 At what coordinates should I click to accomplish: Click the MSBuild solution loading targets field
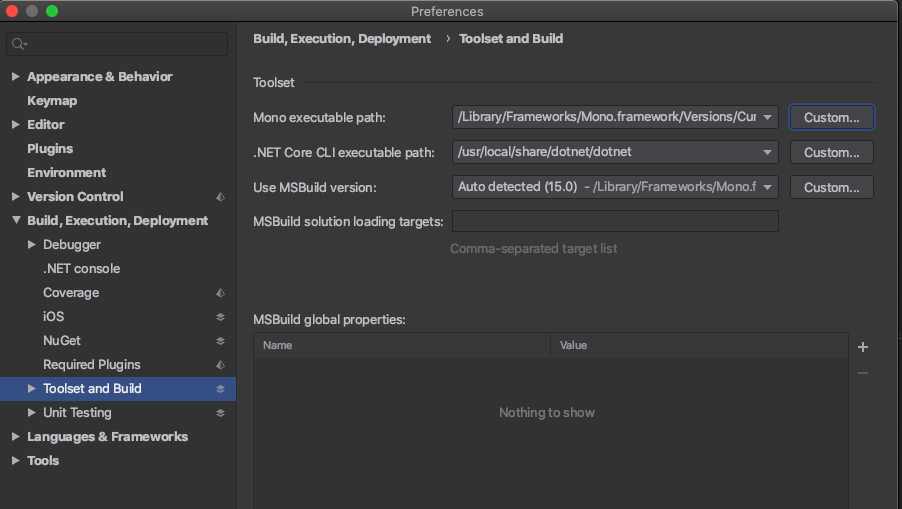(x=615, y=221)
